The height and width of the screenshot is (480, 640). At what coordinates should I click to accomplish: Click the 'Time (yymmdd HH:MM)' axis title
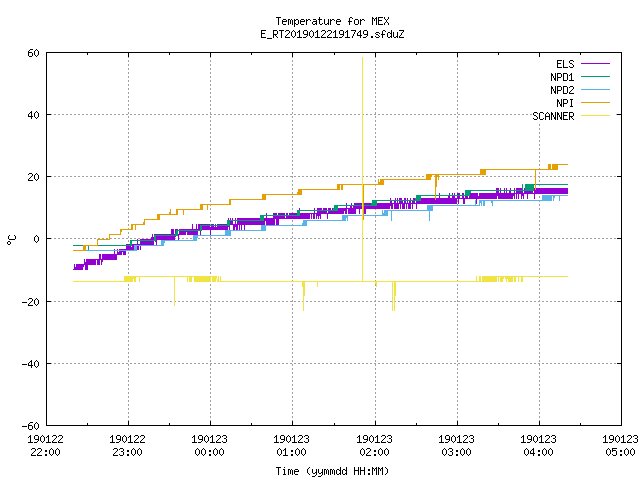pyautogui.click(x=332, y=471)
